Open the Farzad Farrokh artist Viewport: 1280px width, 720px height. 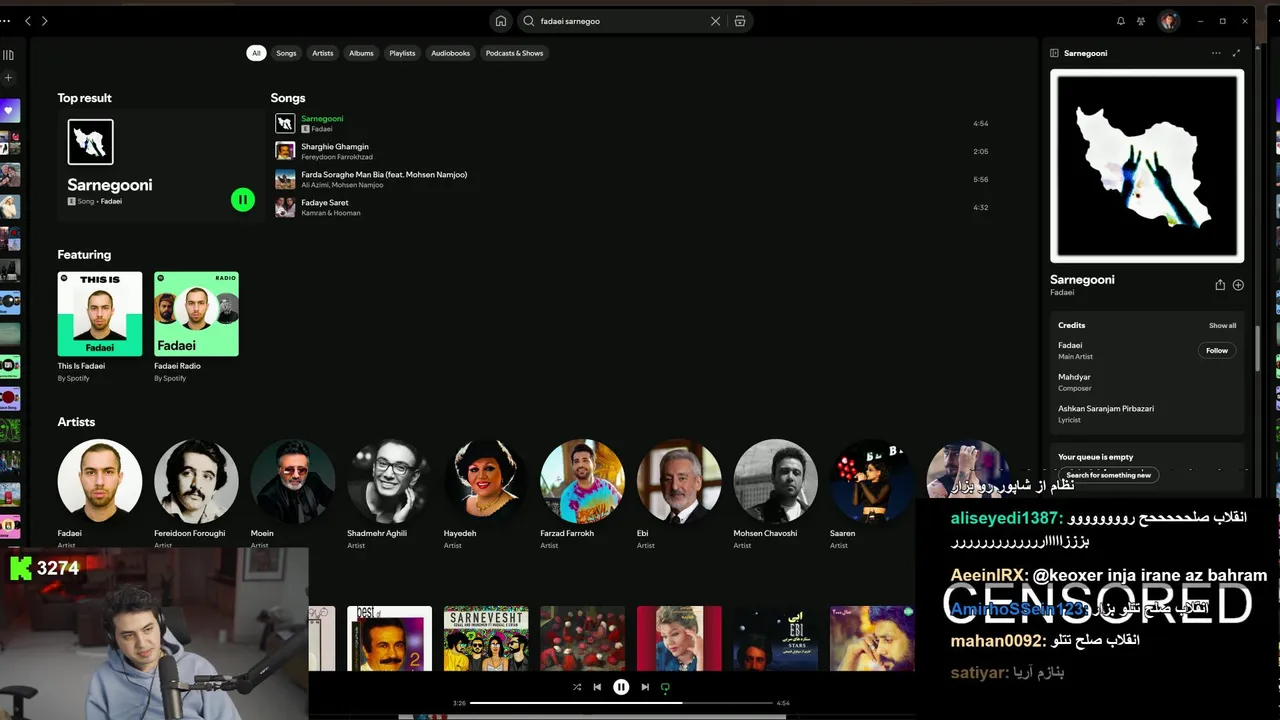582,481
